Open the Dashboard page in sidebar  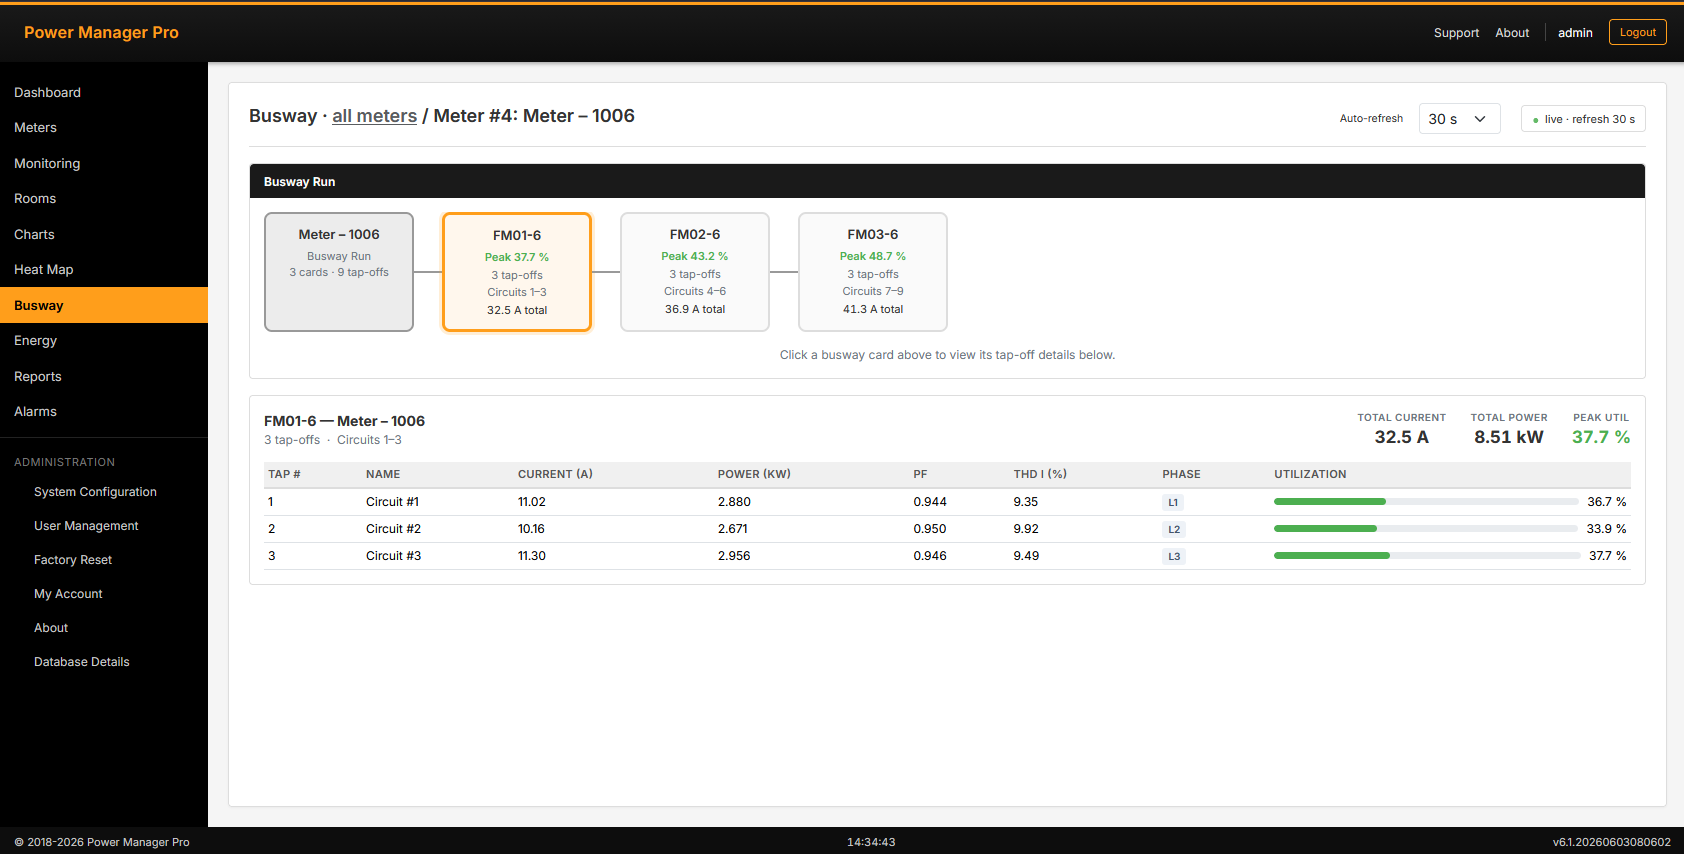104,92
